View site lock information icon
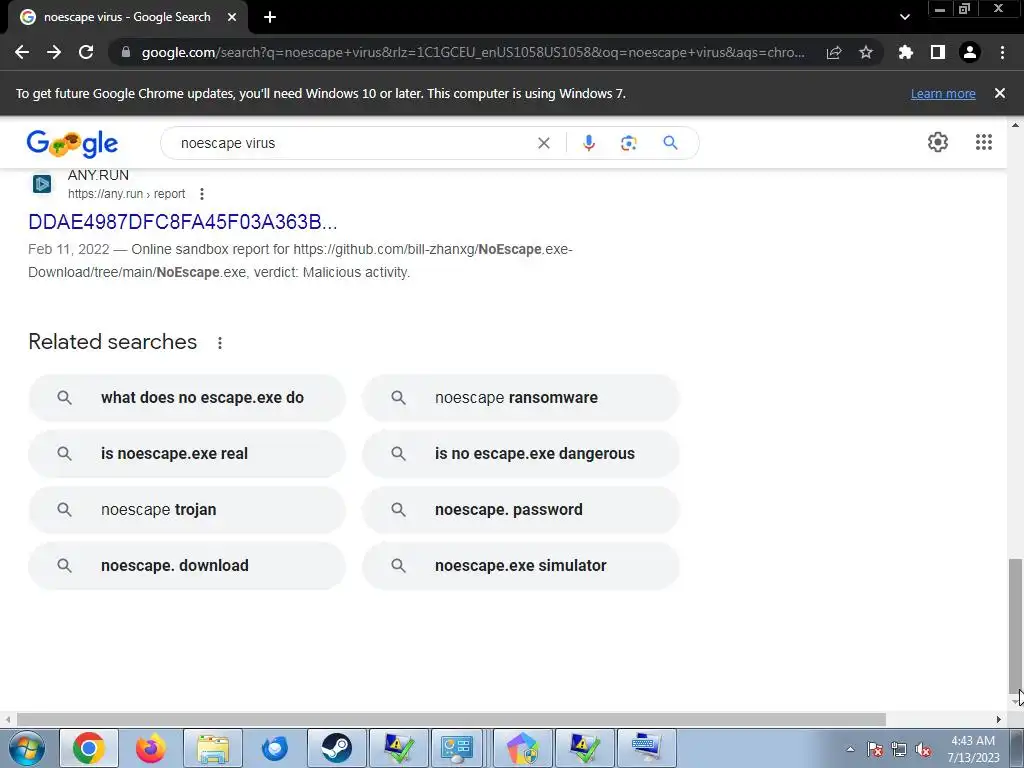This screenshot has height=768, width=1024. [126, 52]
